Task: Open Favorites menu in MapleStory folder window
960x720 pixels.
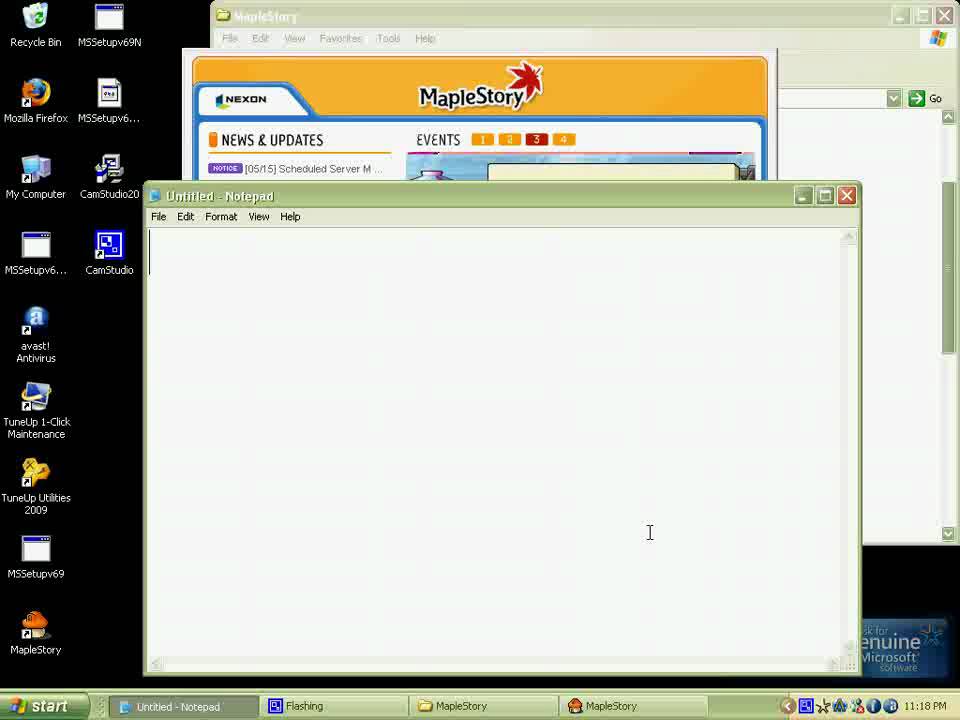Action: 340,39
